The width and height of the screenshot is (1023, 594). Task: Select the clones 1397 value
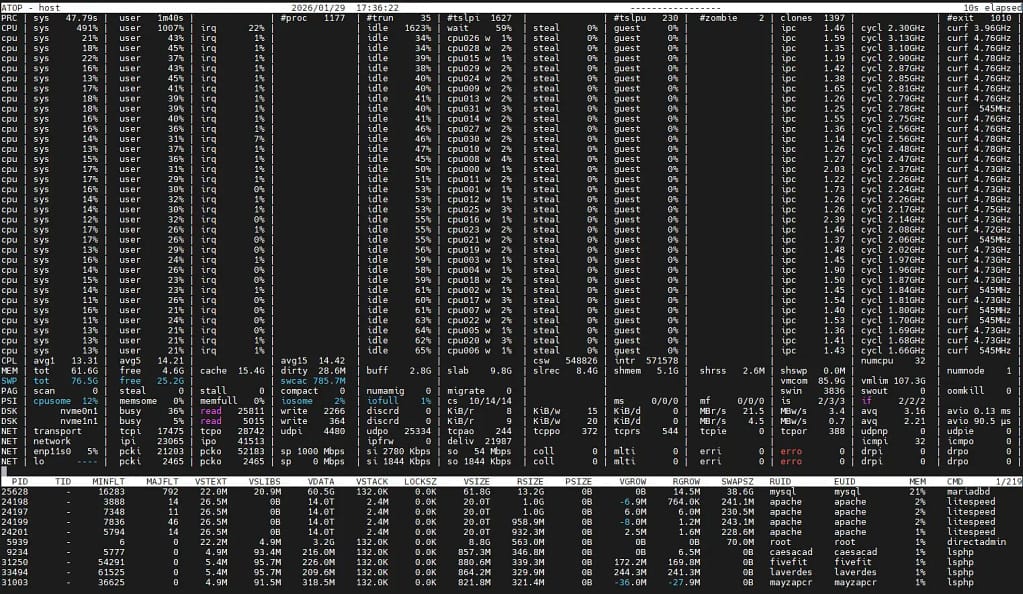[x=812, y=18]
